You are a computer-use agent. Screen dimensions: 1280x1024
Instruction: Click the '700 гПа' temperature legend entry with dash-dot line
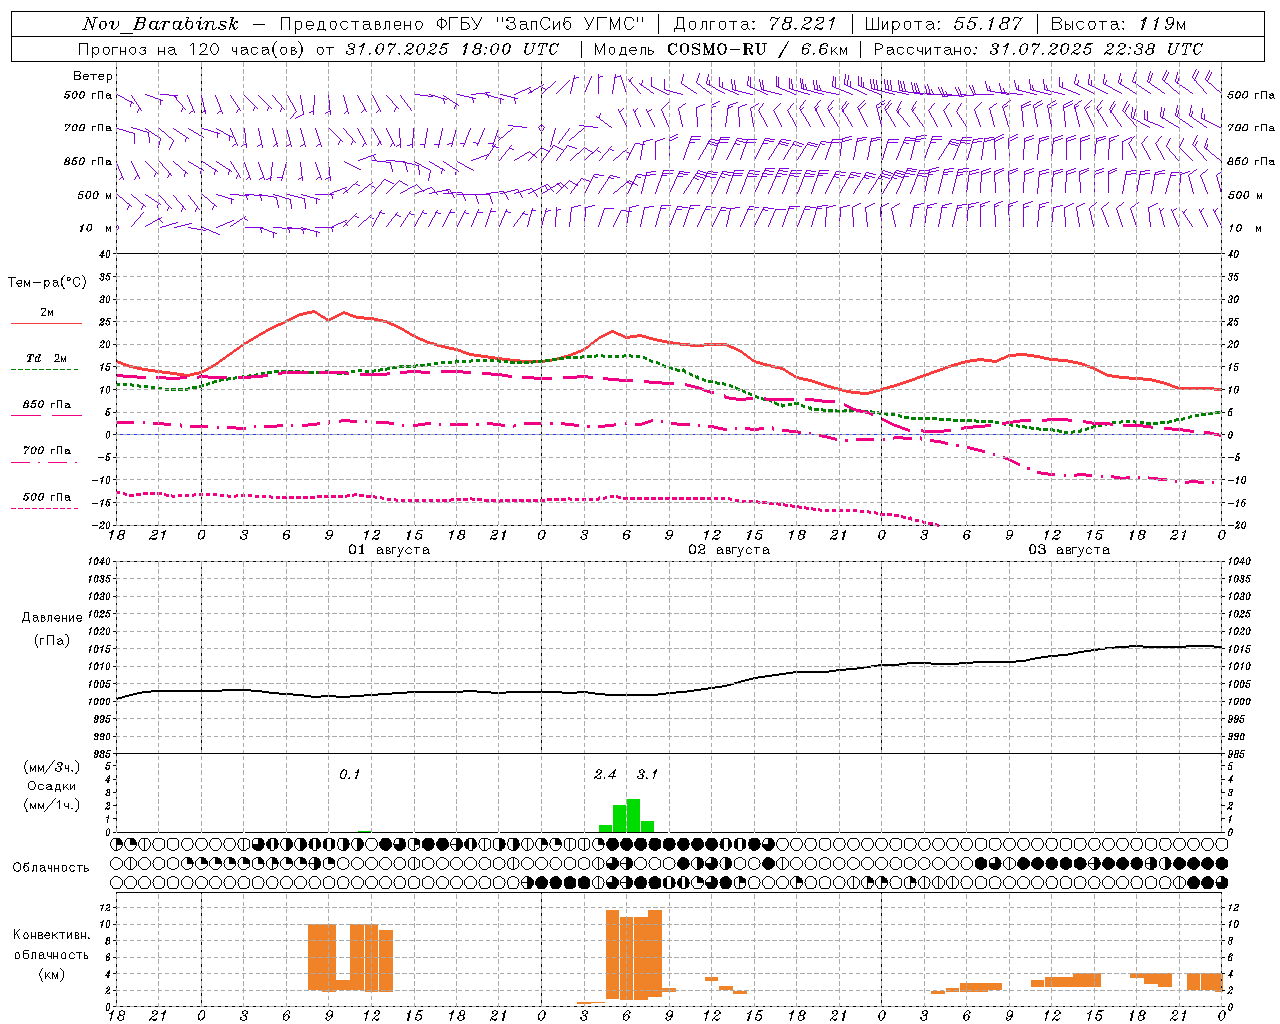47,451
